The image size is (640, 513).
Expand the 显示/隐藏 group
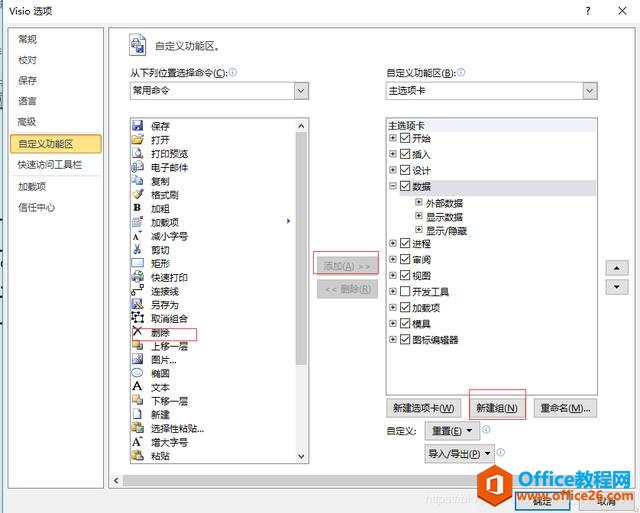point(419,230)
